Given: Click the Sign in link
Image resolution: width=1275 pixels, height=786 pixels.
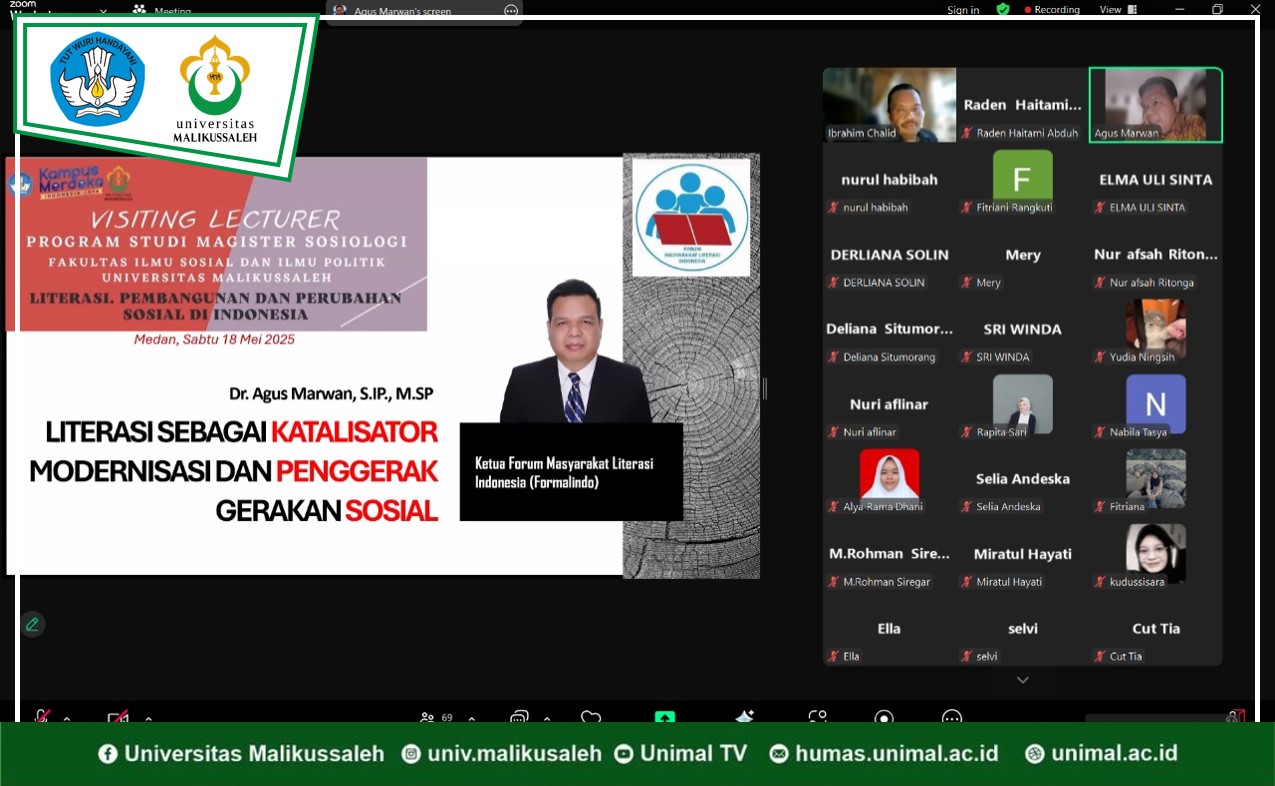Looking at the screenshot, I should [x=963, y=10].
